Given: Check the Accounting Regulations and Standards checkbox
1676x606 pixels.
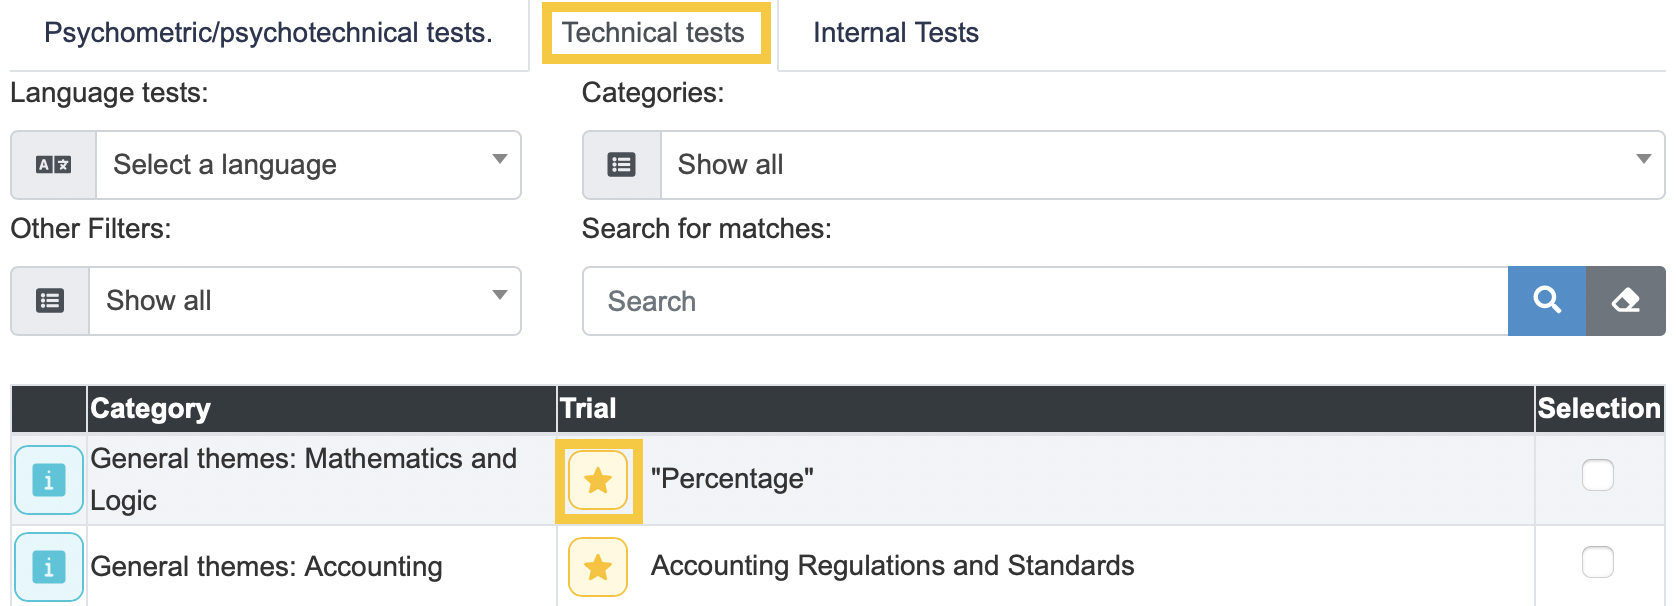Looking at the screenshot, I should (1598, 562).
